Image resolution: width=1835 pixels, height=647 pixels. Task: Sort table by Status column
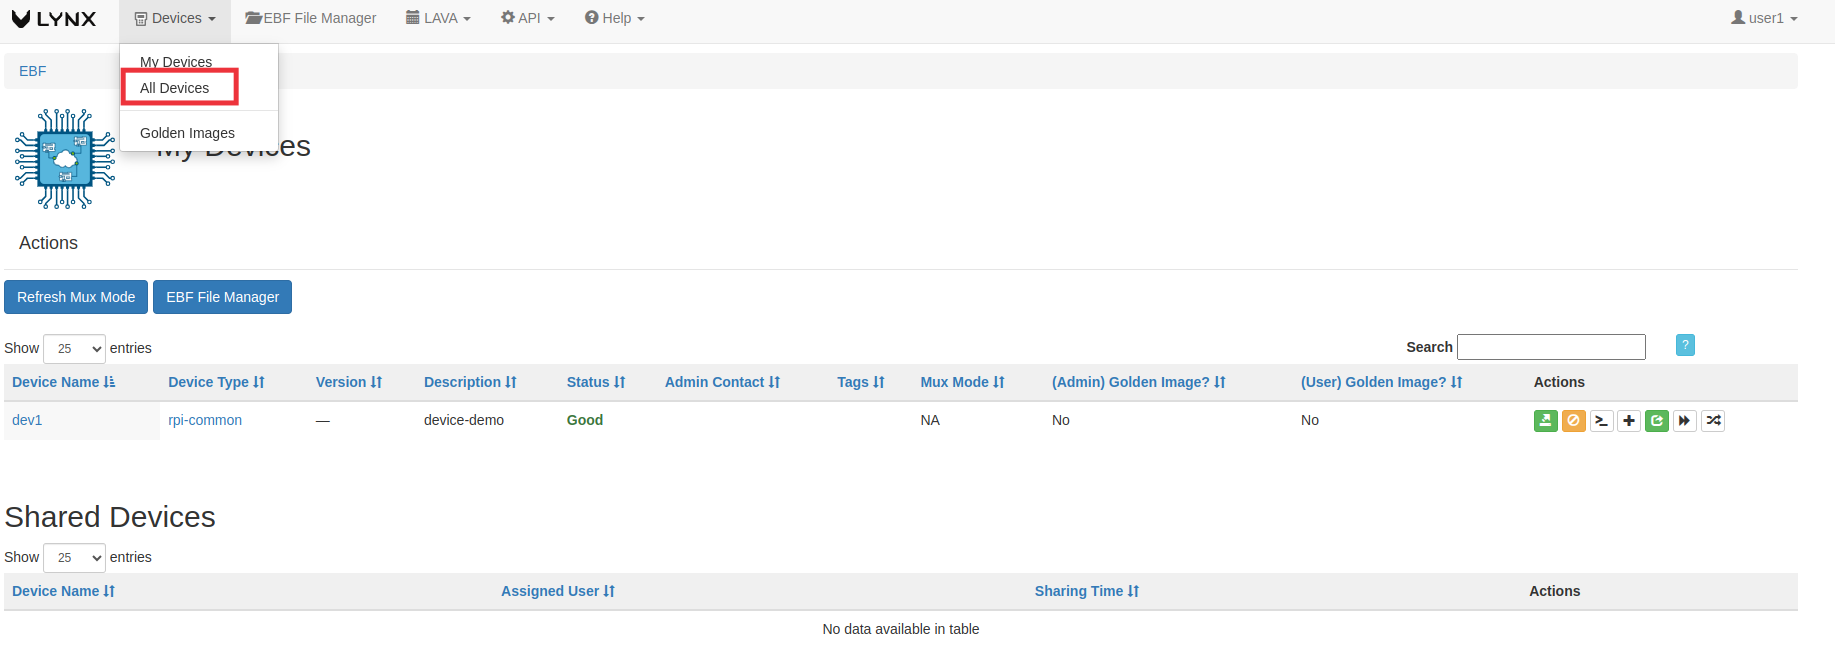click(x=596, y=382)
